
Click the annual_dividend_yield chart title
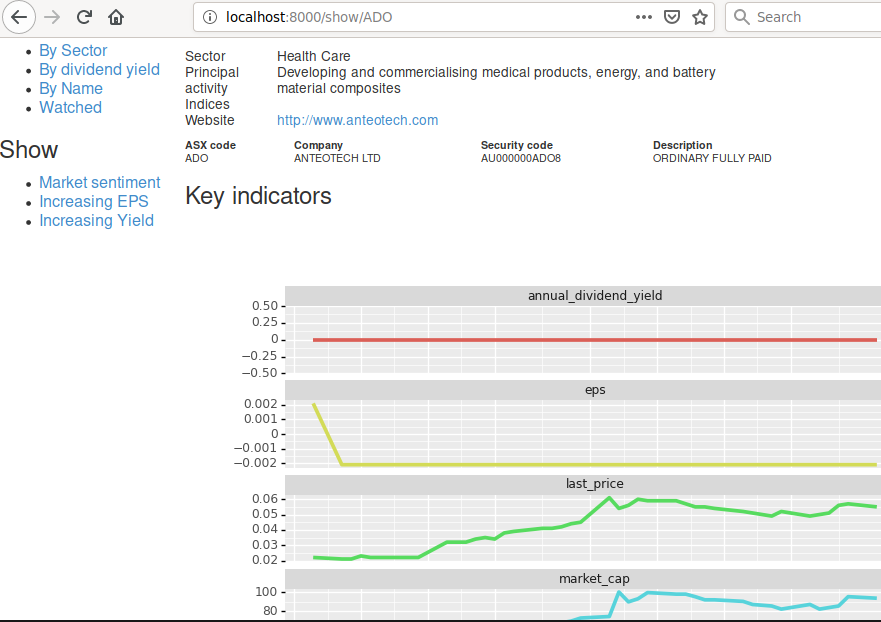pyautogui.click(x=595, y=296)
